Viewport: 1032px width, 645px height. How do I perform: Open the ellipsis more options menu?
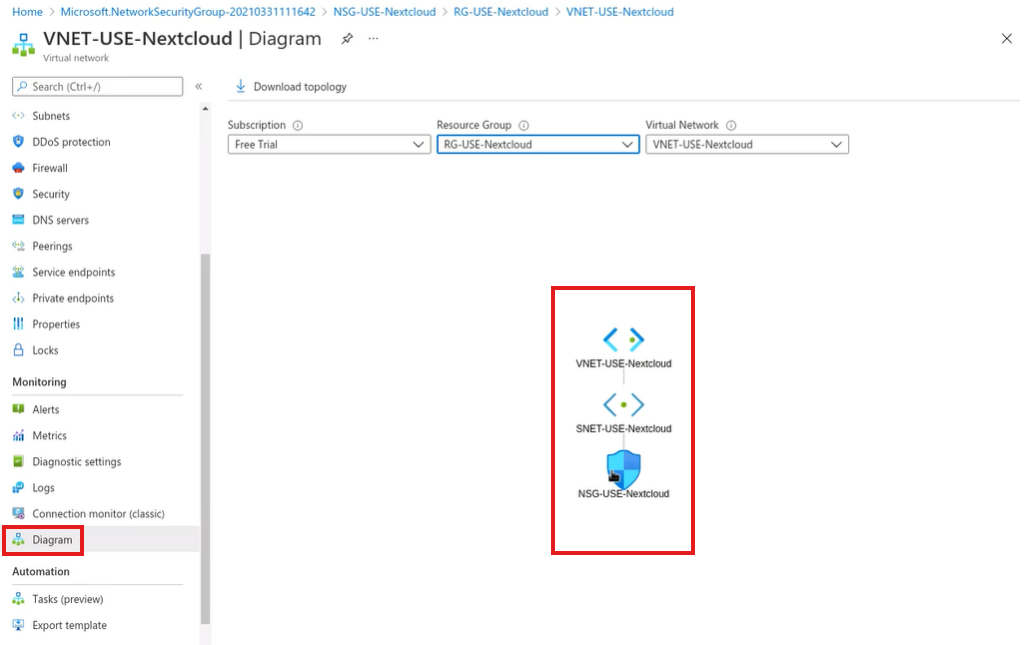pos(373,38)
